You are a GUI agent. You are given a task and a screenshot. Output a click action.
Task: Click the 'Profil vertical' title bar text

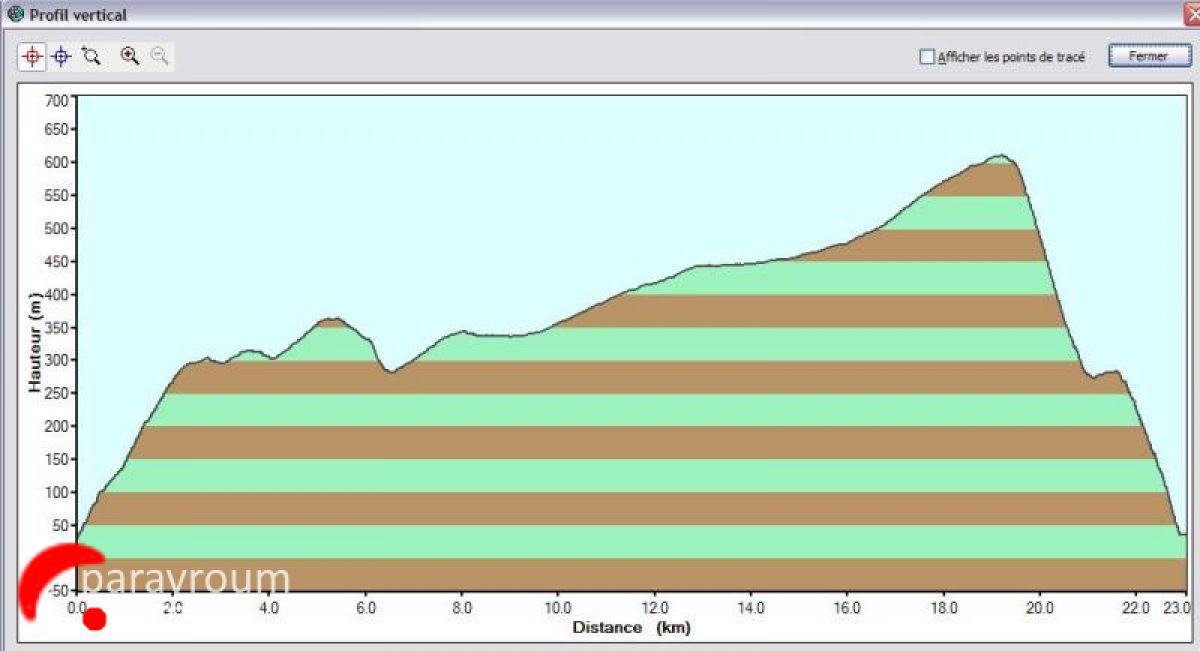tap(78, 16)
